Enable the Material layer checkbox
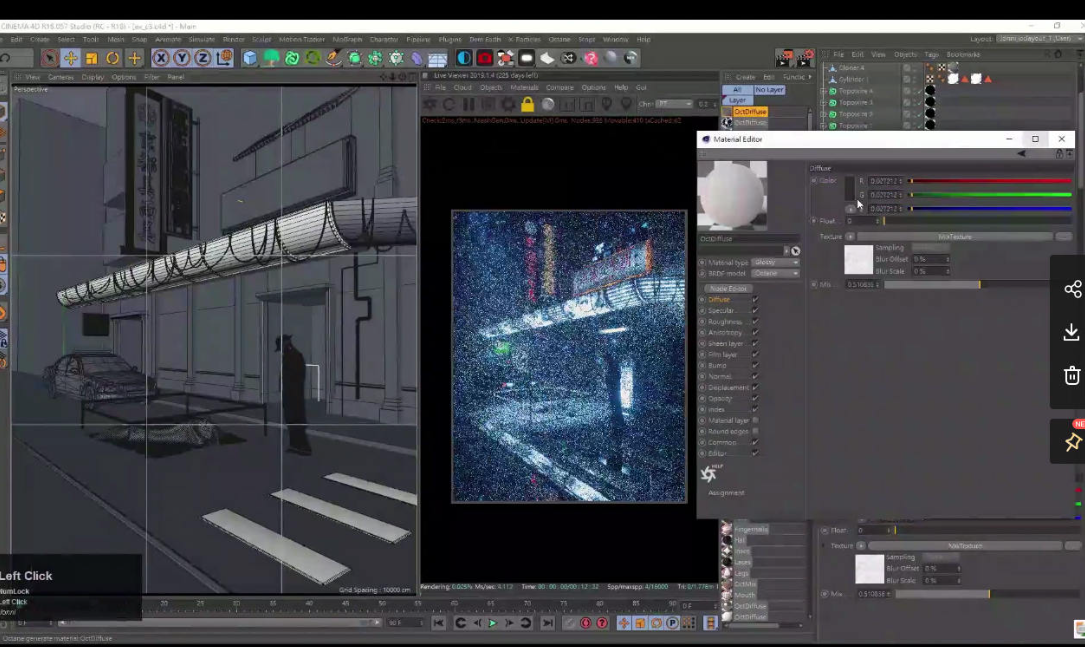Viewport: 1085px width, 647px height. point(755,420)
